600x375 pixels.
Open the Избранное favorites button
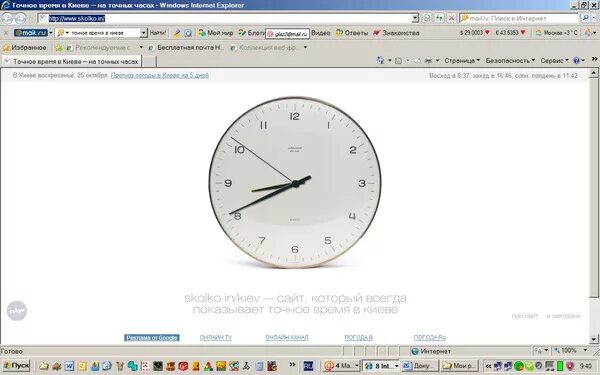(24, 47)
